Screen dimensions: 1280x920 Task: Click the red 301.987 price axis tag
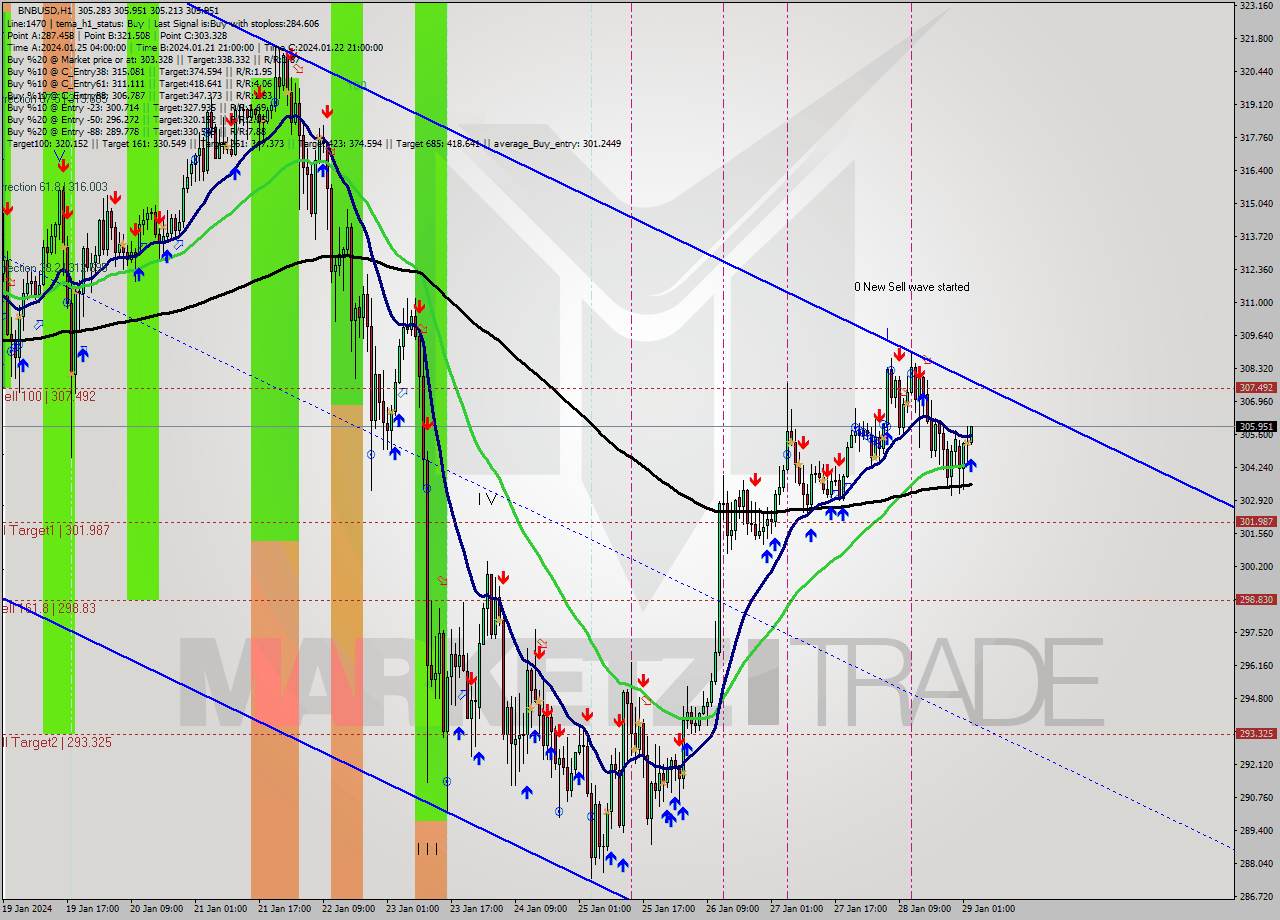[1256, 521]
